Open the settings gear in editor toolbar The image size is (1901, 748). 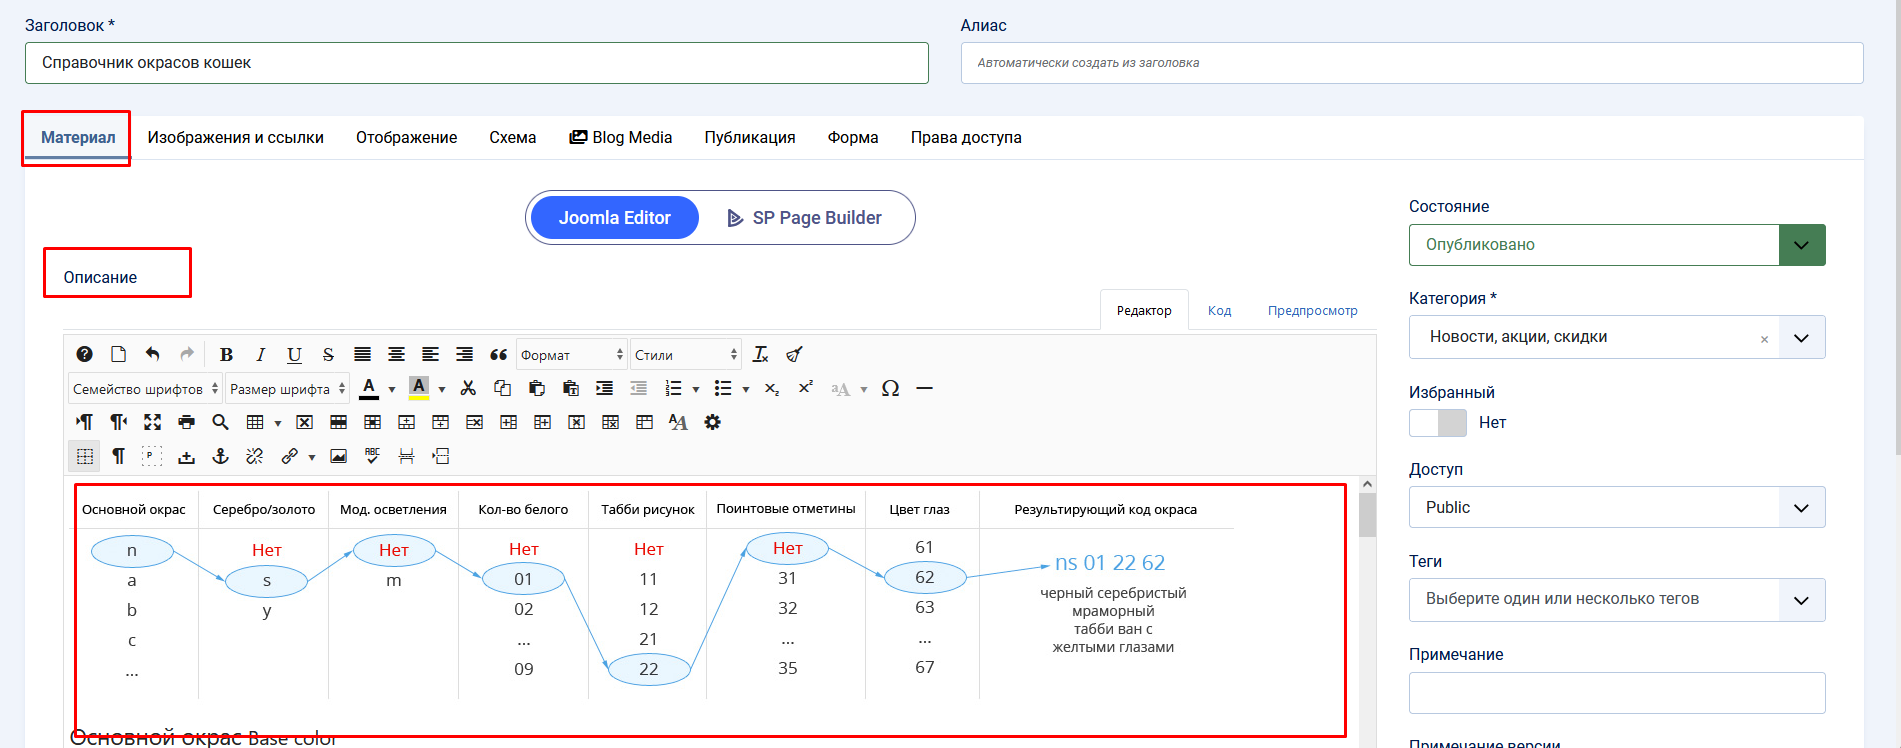point(712,422)
